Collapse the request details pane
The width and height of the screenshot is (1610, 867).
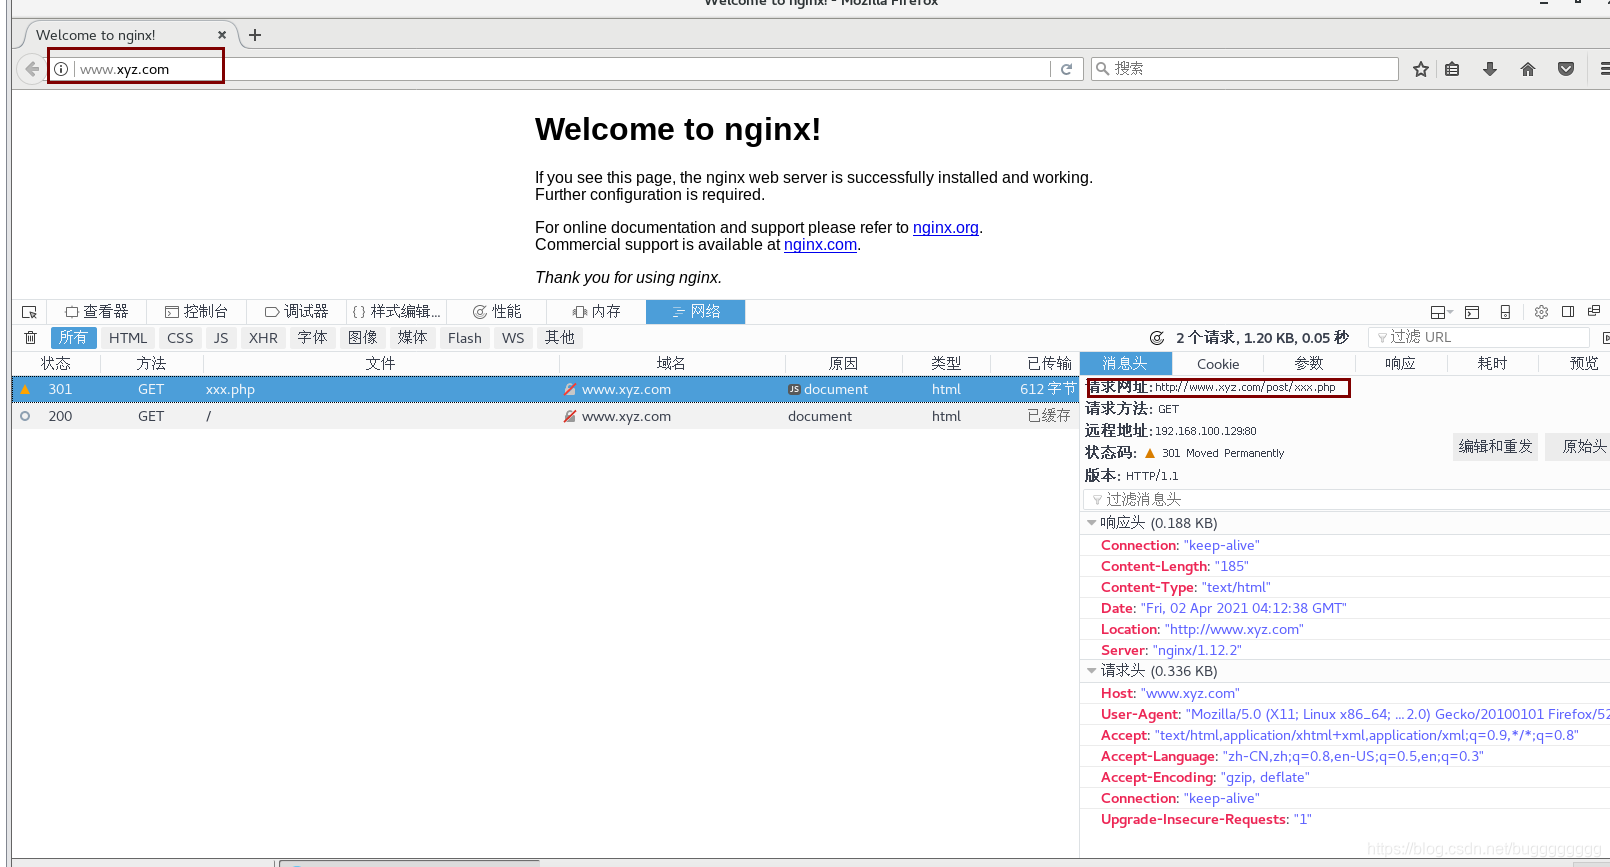1605,338
